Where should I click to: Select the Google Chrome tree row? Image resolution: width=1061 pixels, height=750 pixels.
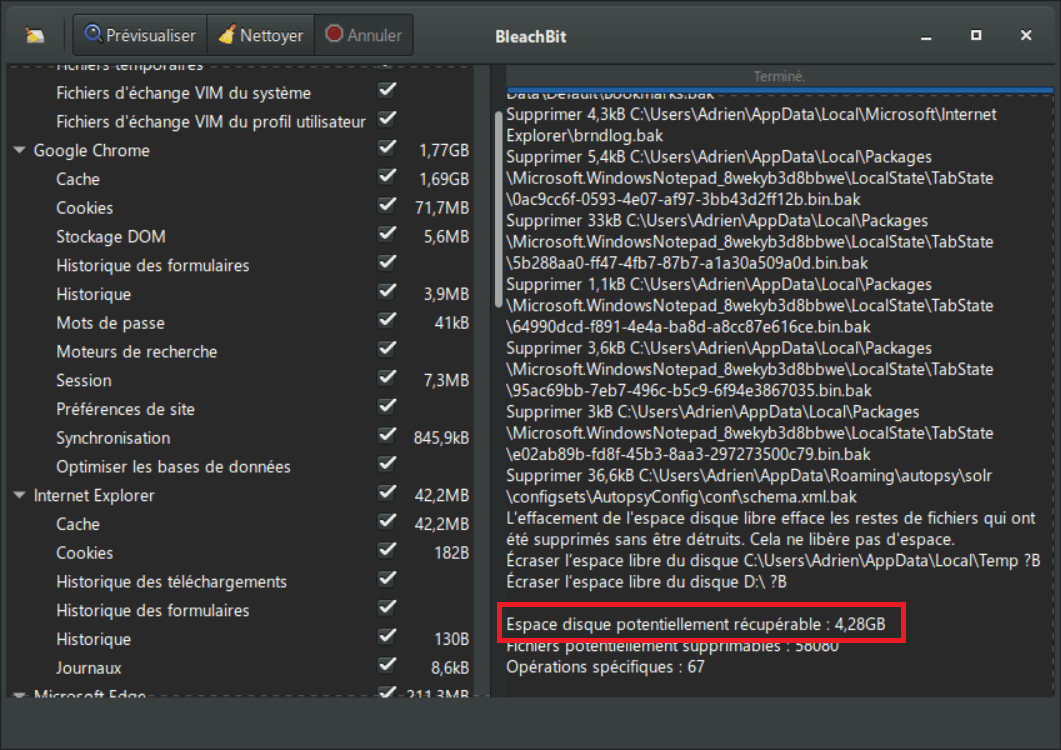(241, 150)
